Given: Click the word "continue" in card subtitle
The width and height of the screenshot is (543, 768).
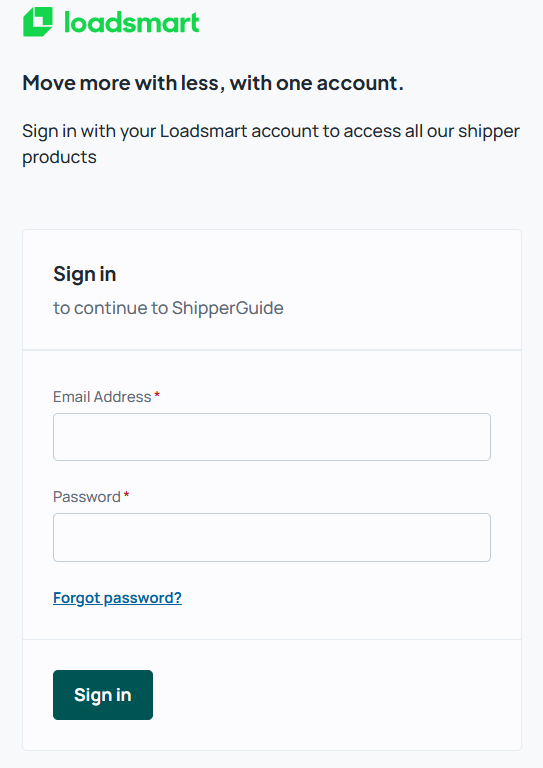Looking at the screenshot, I should click(x=111, y=308).
